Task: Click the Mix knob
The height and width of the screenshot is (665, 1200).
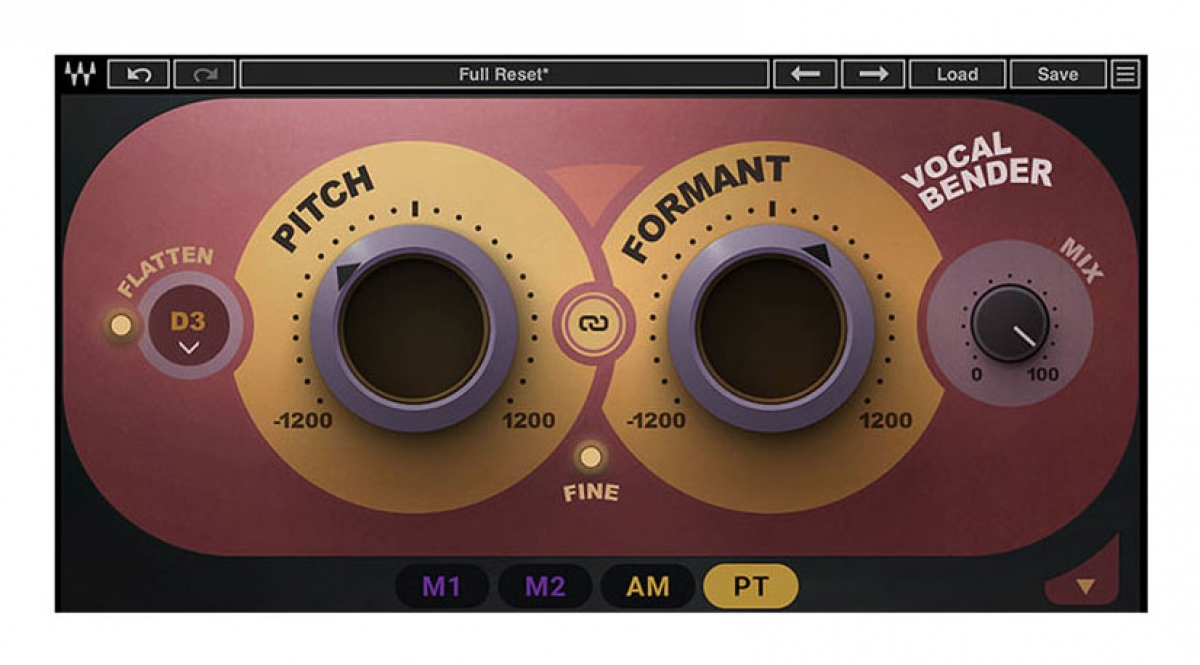Action: (x=1010, y=323)
